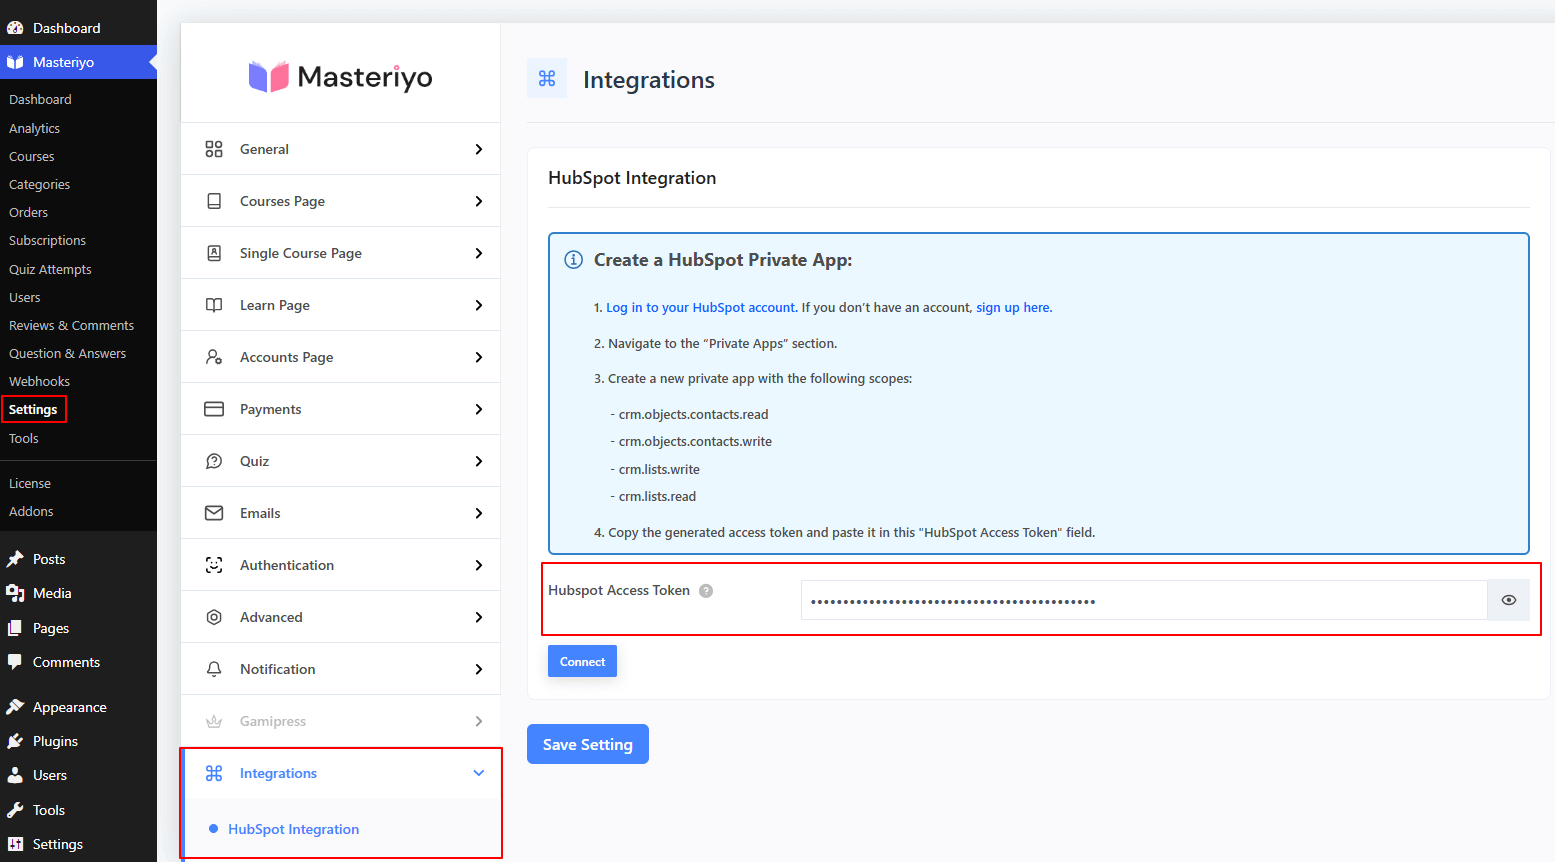Click the Payments card icon
This screenshot has height=862, width=1555.
tap(214, 409)
